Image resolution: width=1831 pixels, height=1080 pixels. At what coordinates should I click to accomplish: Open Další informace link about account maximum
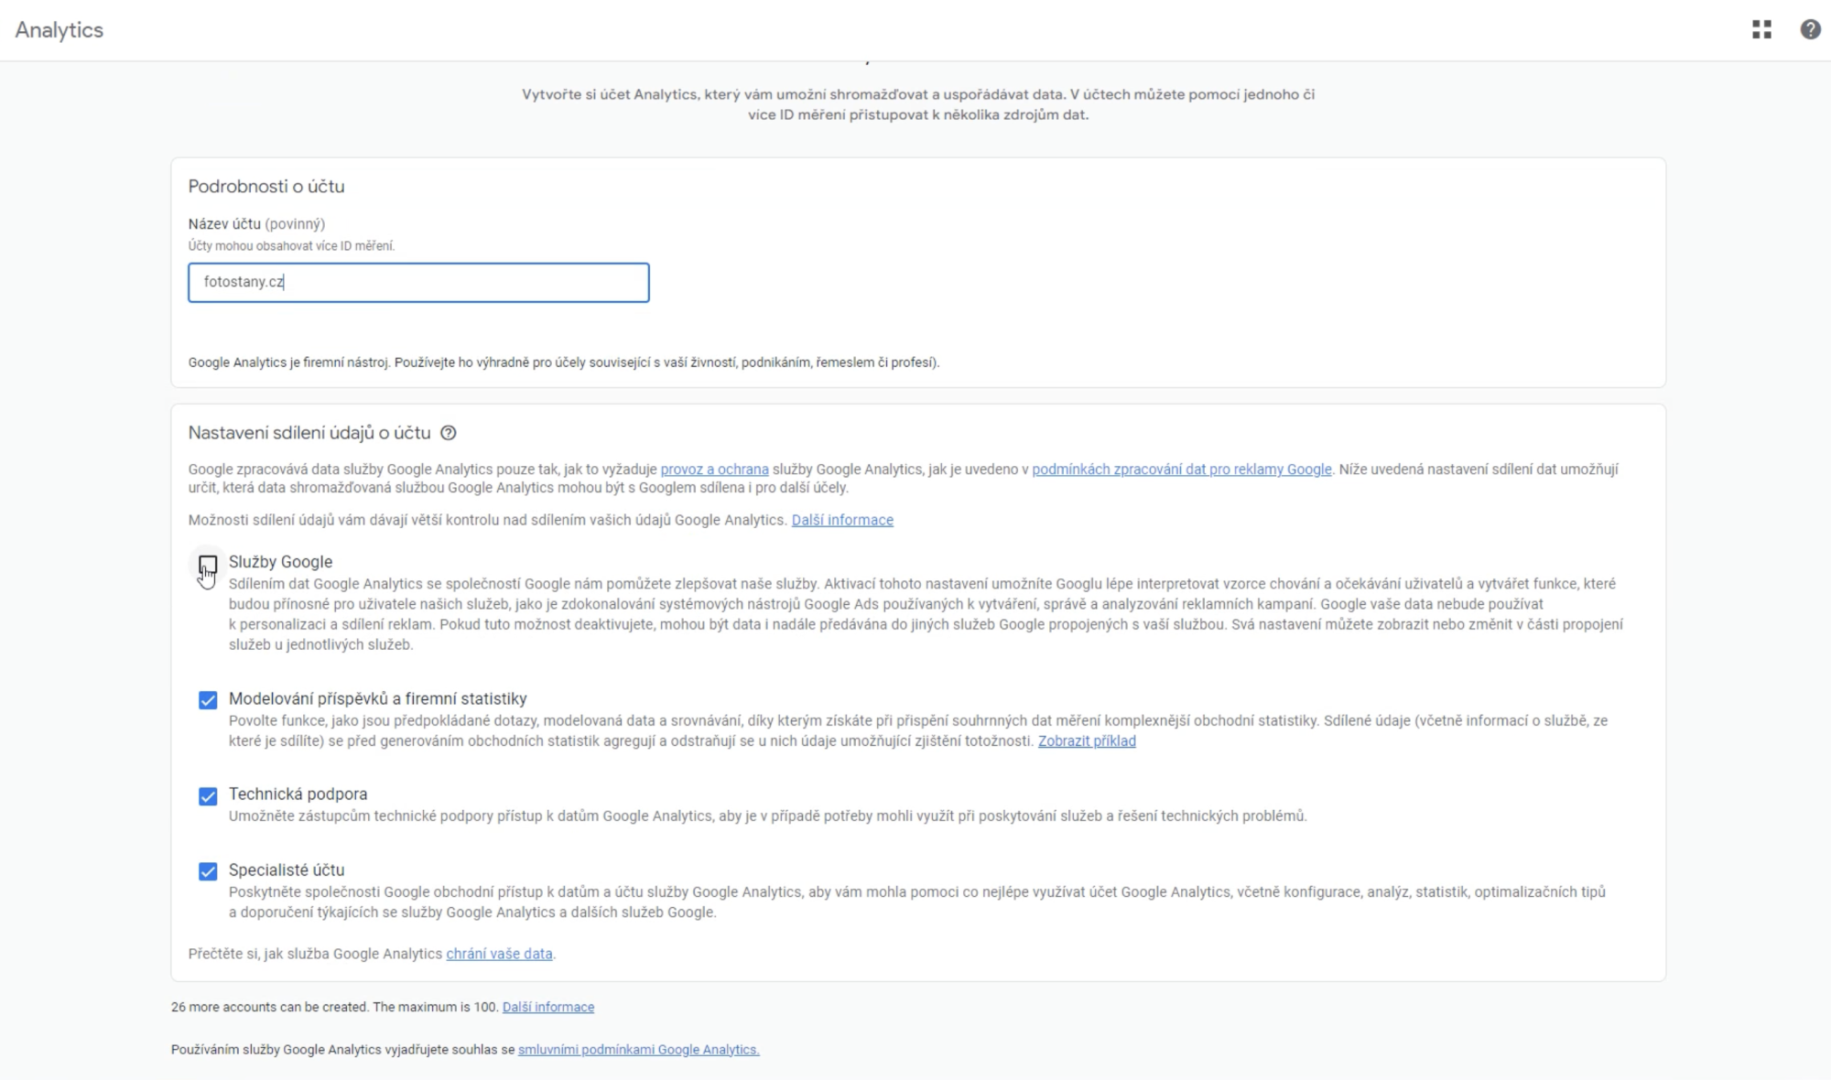click(548, 1007)
